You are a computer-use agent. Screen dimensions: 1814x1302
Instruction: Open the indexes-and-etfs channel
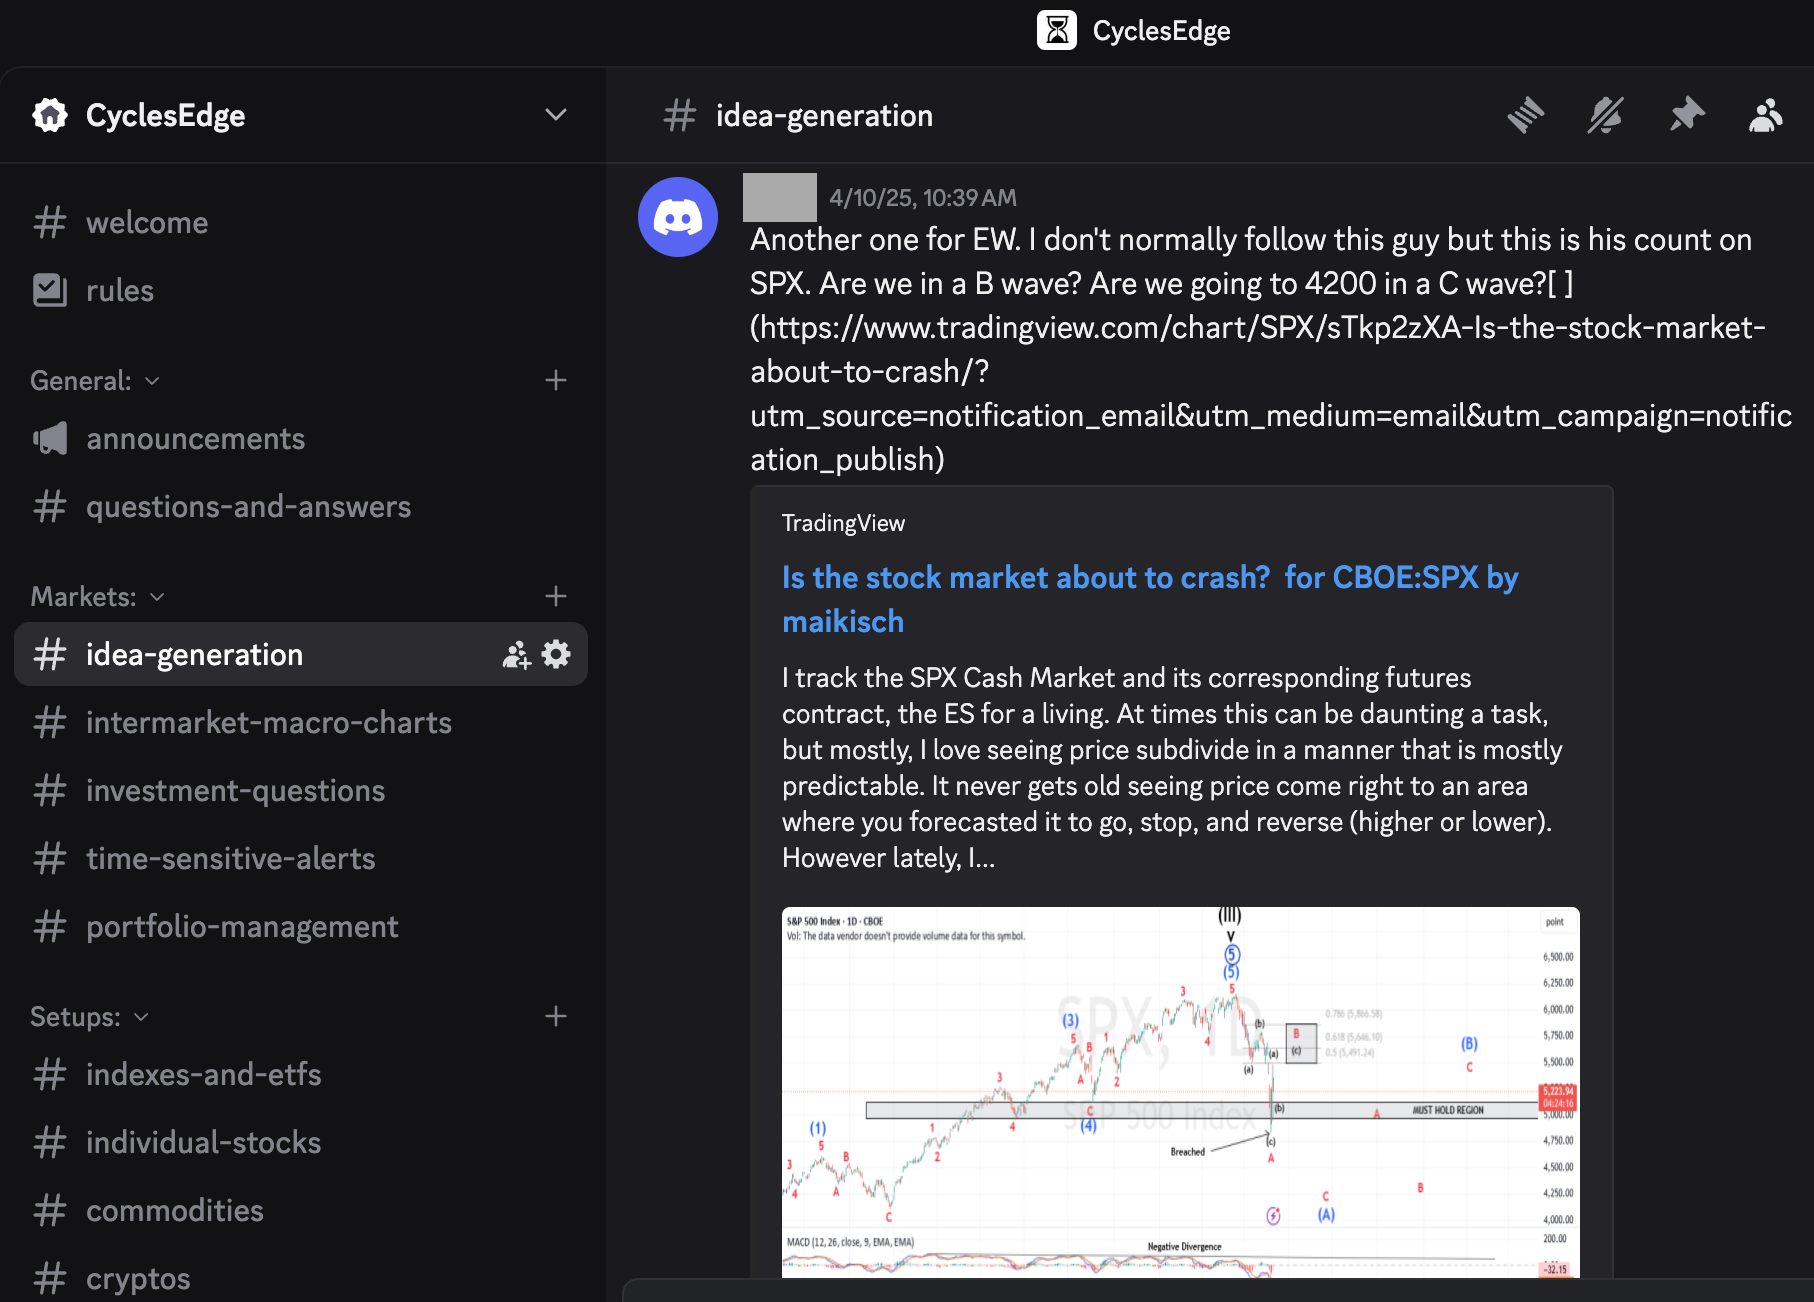(x=300, y=1074)
